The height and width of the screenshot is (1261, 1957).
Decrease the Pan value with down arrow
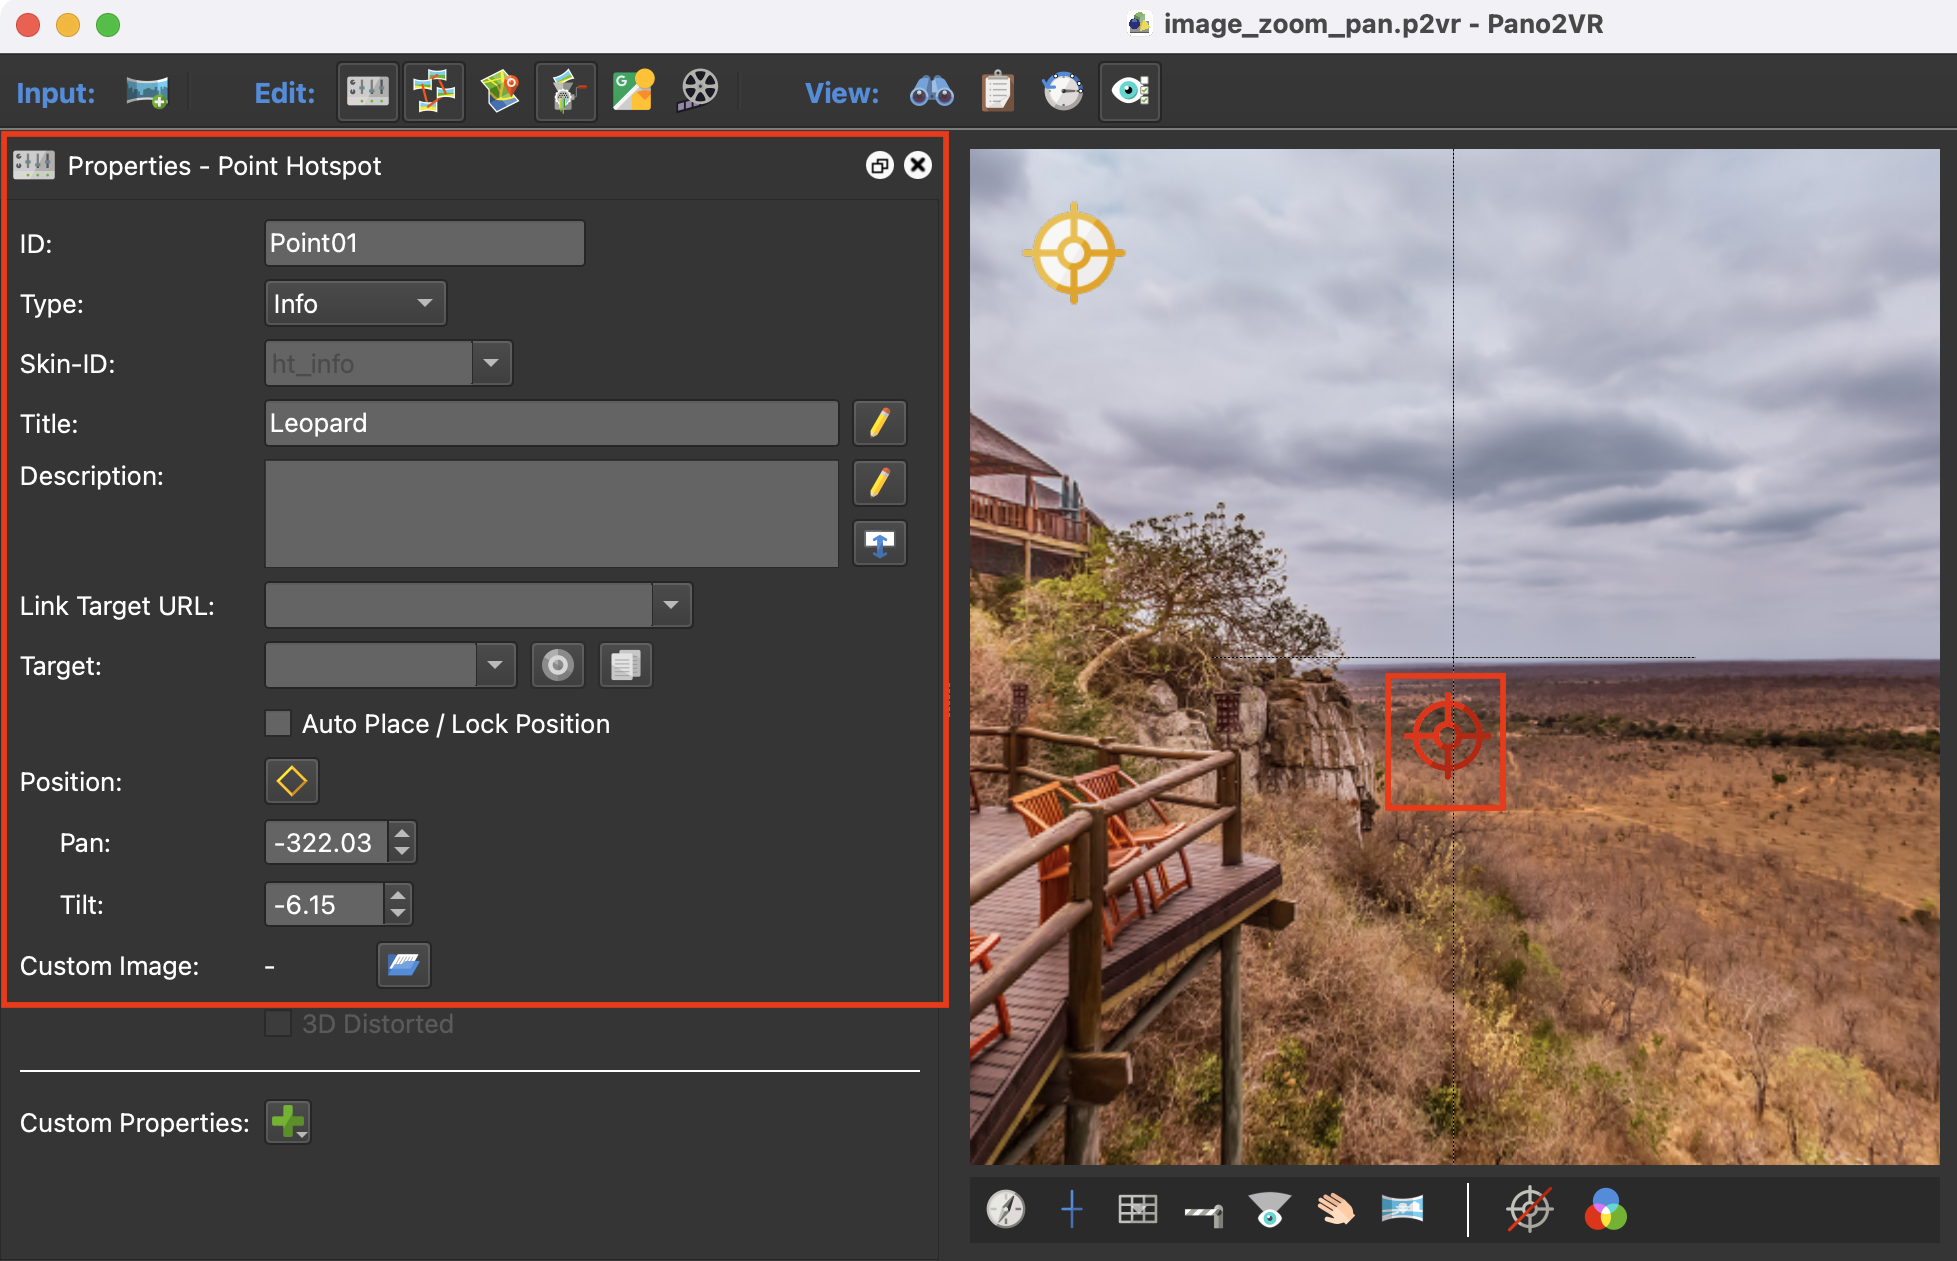pyautogui.click(x=402, y=852)
